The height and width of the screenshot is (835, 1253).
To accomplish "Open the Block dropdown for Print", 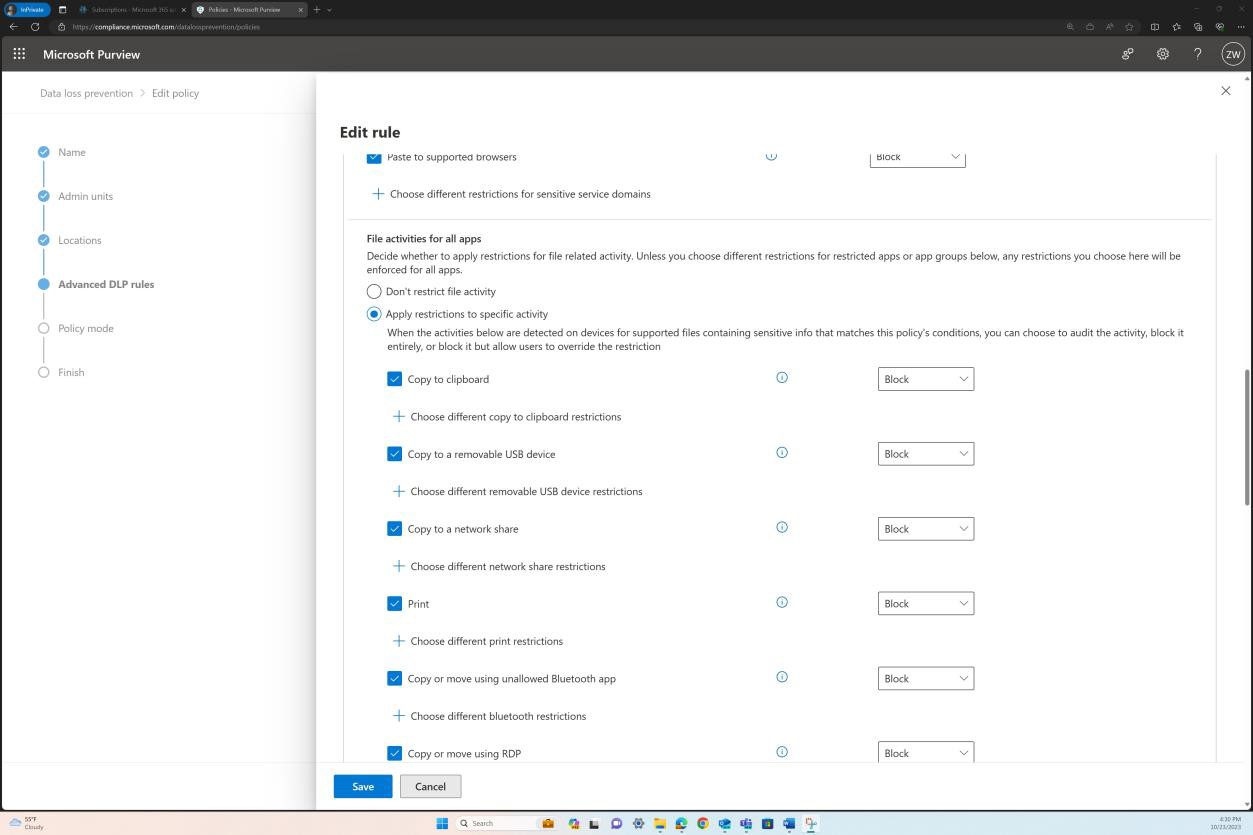I will (925, 603).
